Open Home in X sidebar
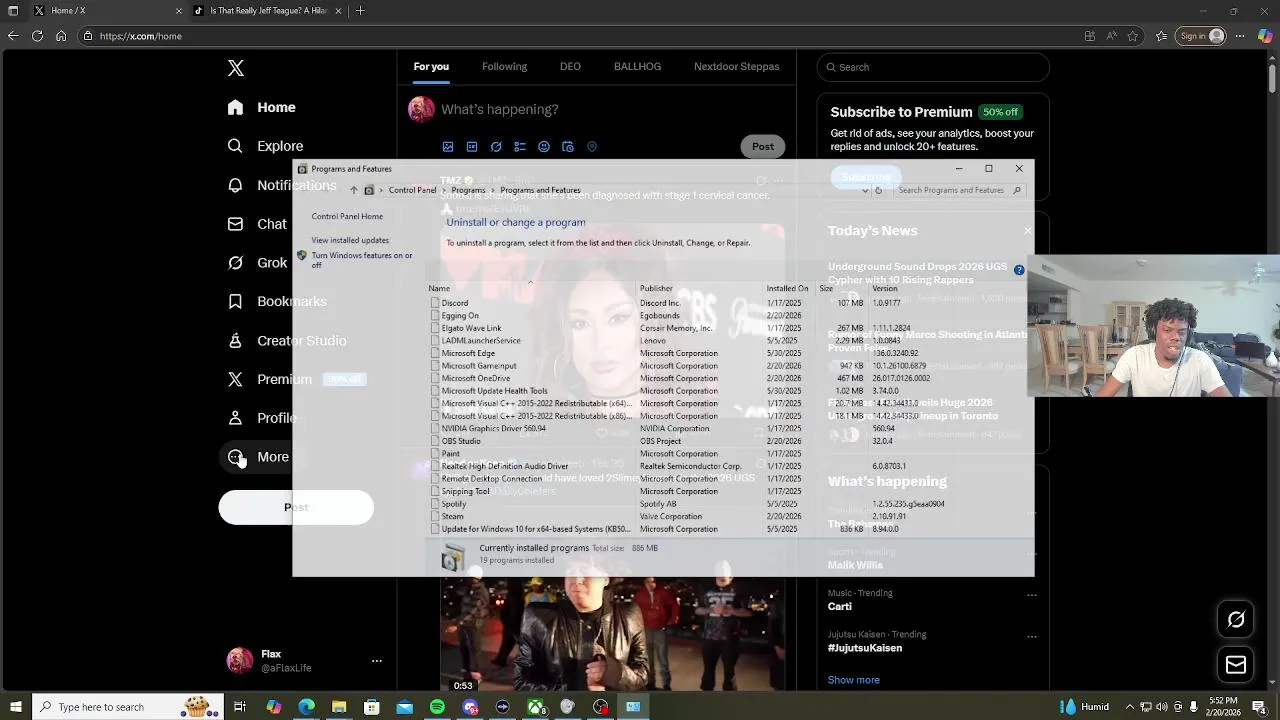 (x=261, y=107)
